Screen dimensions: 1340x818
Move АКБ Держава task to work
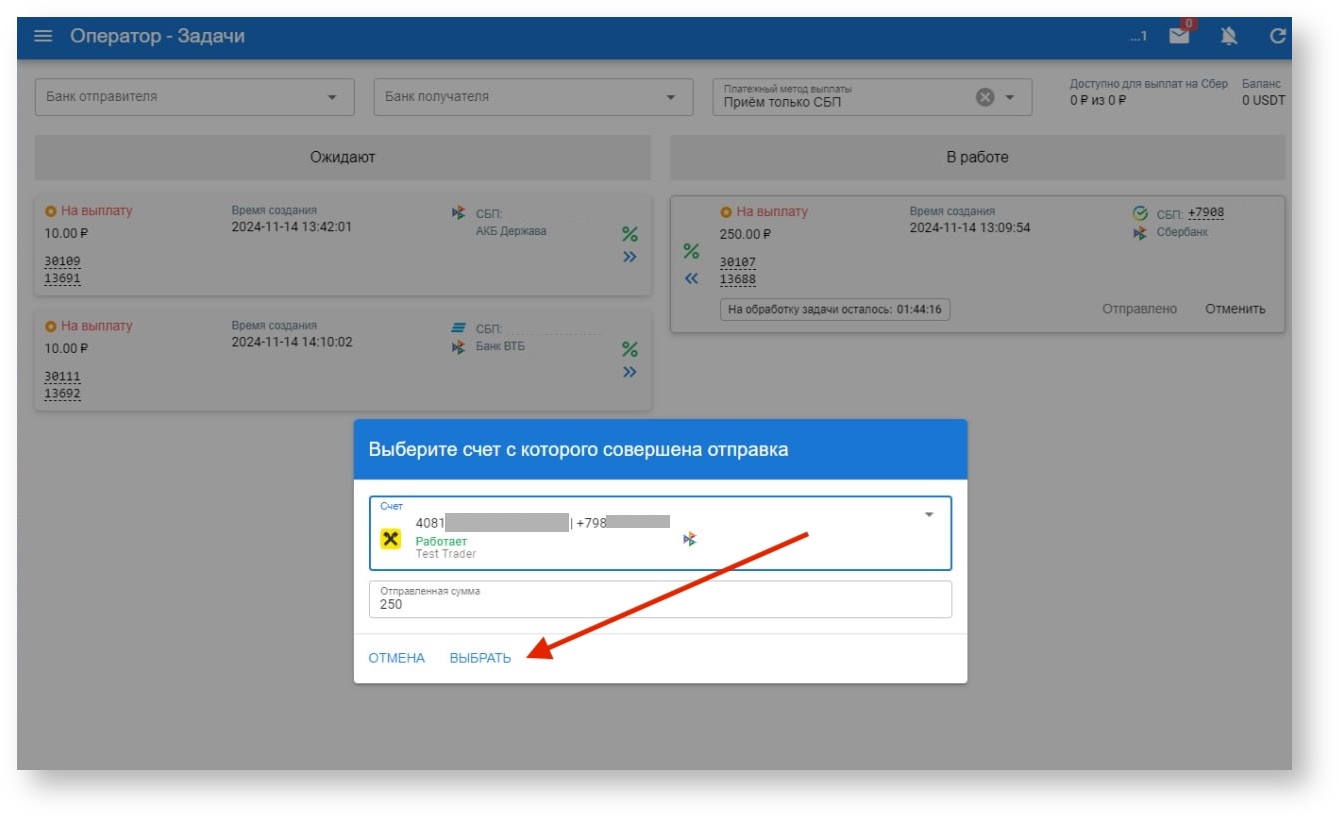(630, 257)
